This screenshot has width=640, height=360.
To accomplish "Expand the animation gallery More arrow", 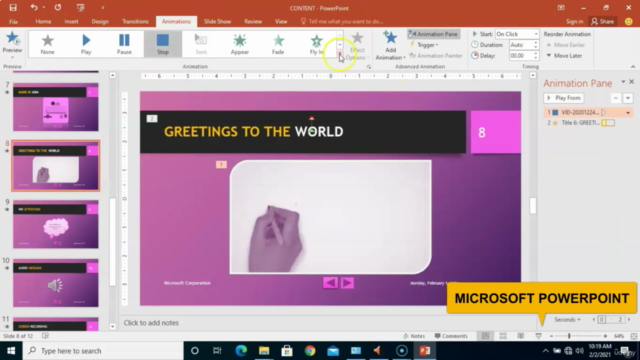I will click(339, 55).
